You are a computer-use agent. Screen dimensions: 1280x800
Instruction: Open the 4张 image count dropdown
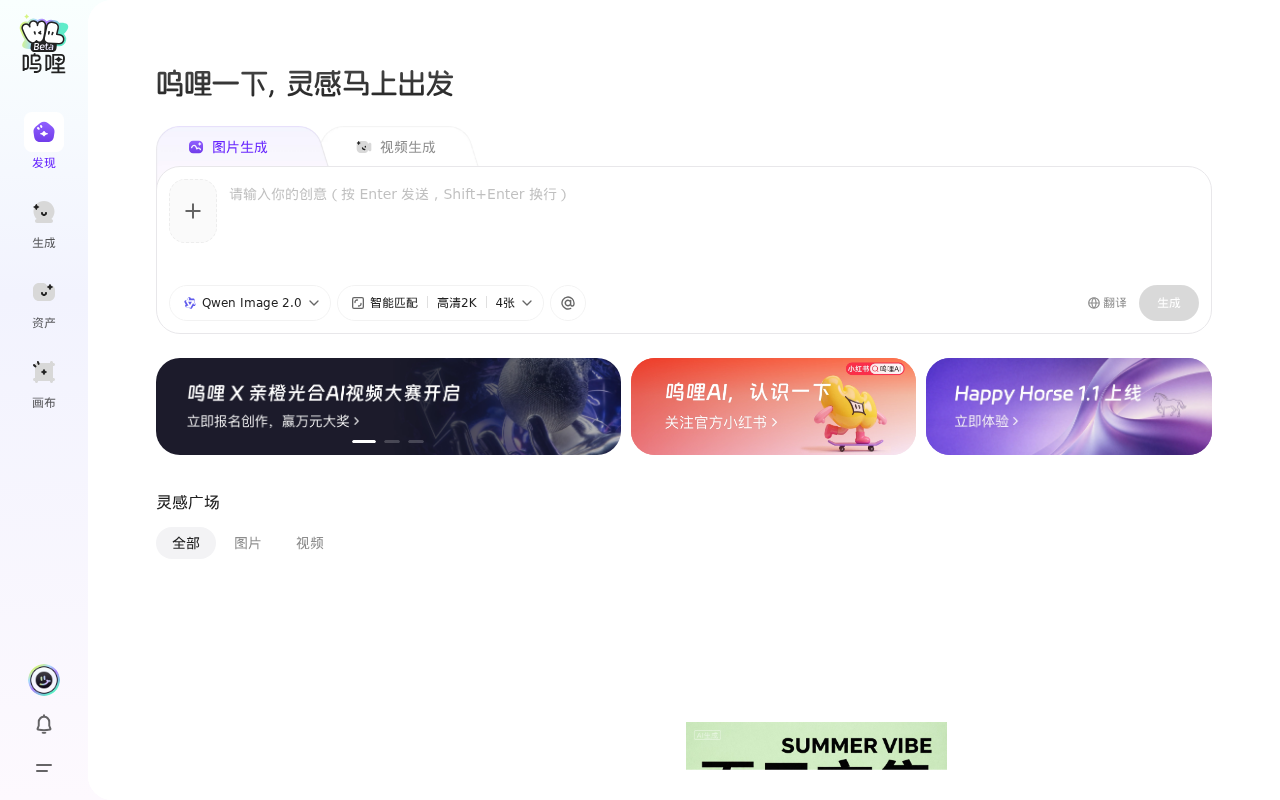click(x=514, y=303)
